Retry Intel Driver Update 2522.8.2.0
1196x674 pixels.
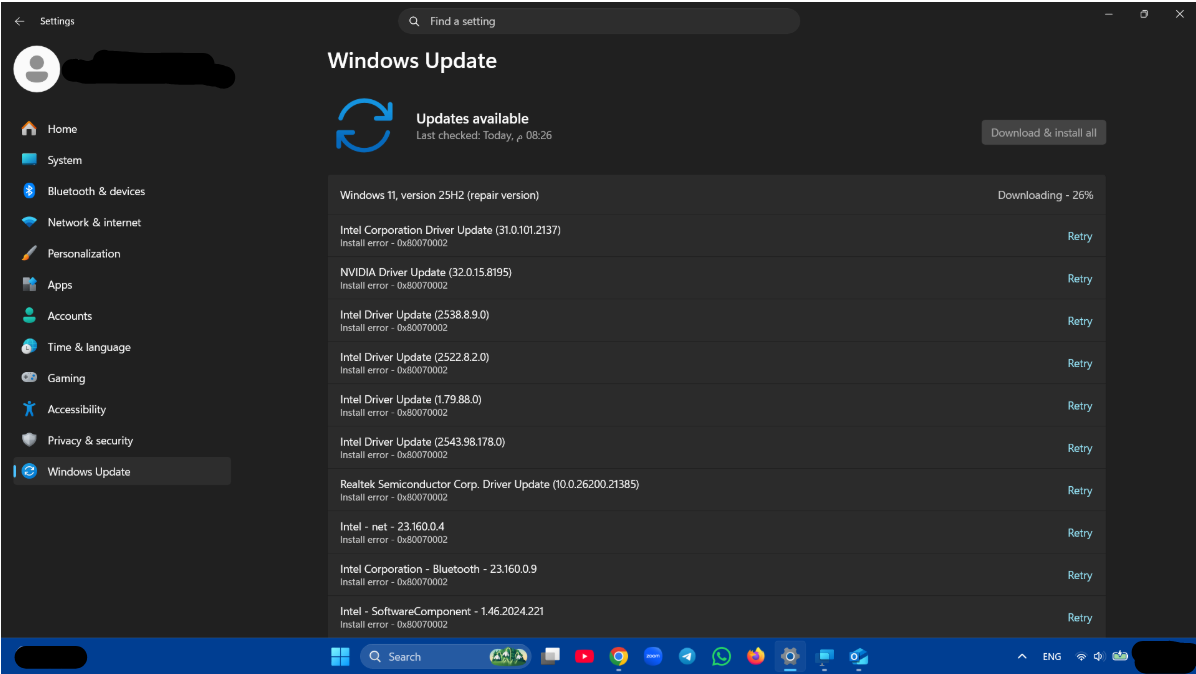click(x=1079, y=364)
